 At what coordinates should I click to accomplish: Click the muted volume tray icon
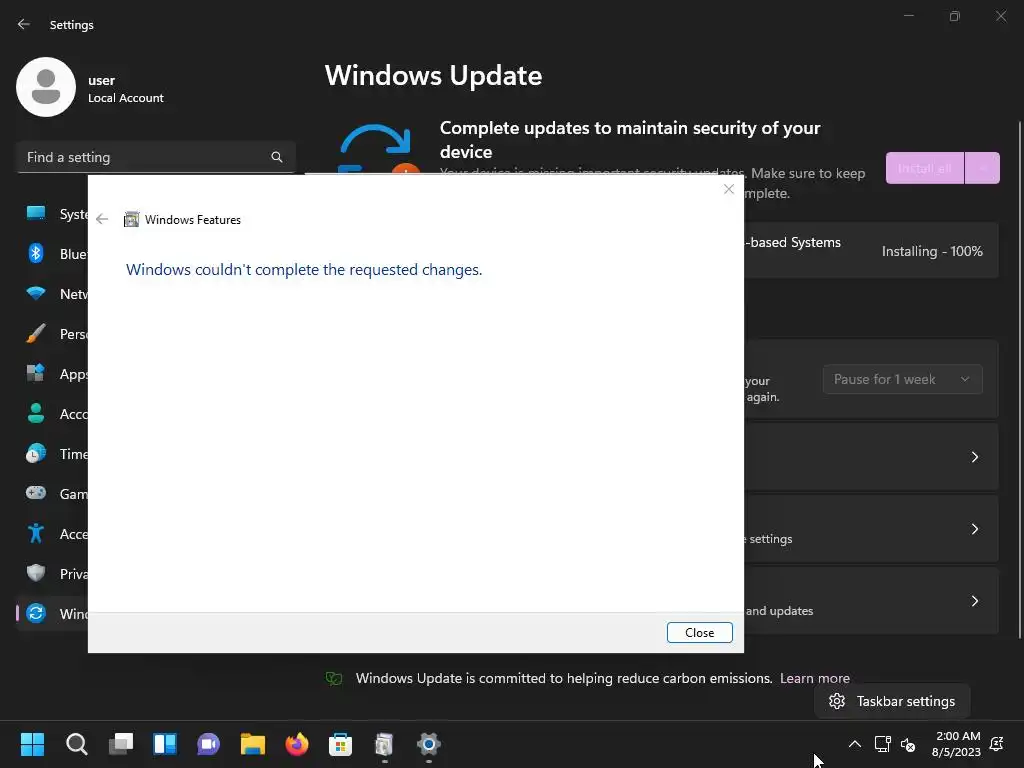pos(908,744)
